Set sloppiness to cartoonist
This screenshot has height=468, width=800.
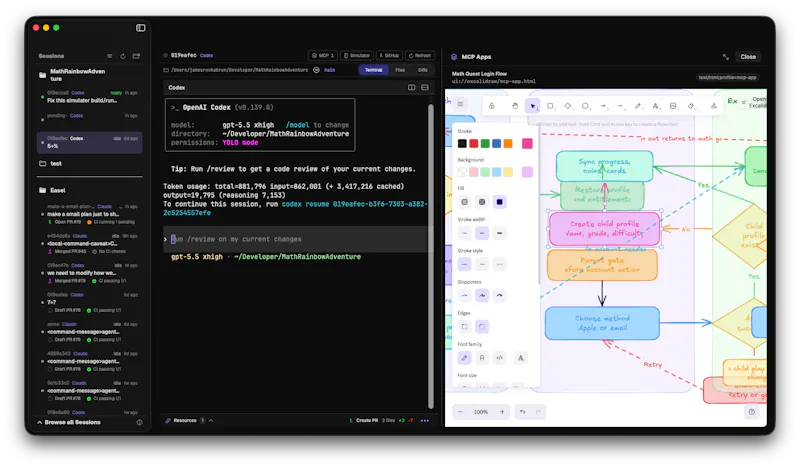coord(499,295)
